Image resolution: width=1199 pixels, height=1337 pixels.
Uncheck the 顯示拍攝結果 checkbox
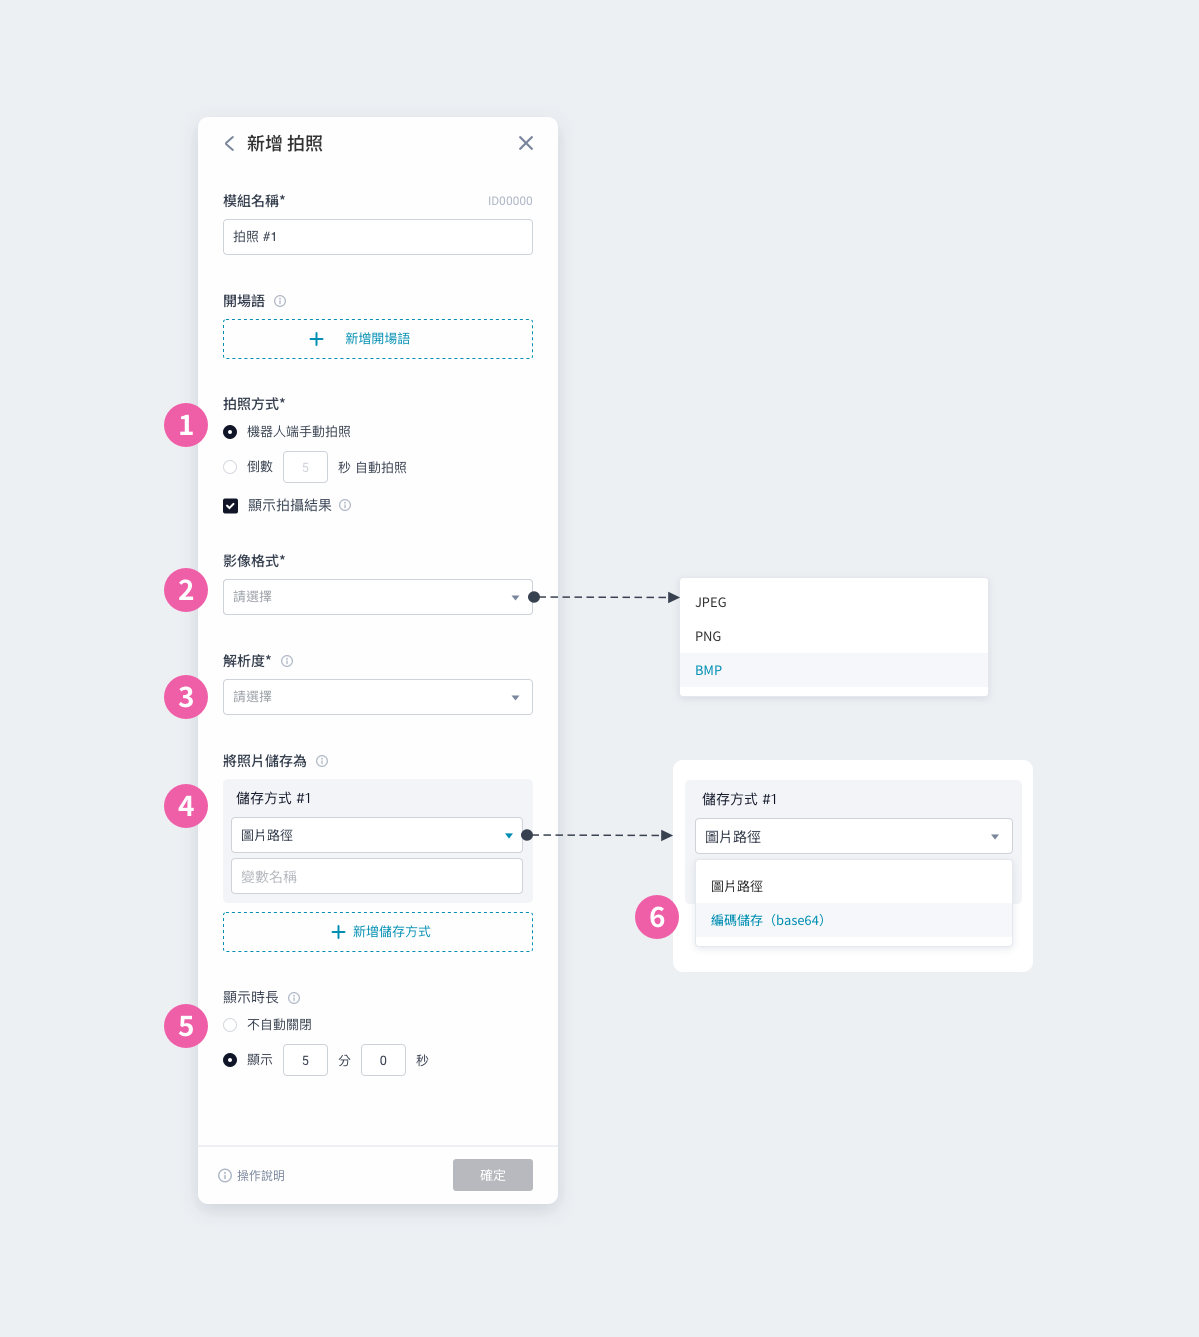click(230, 506)
